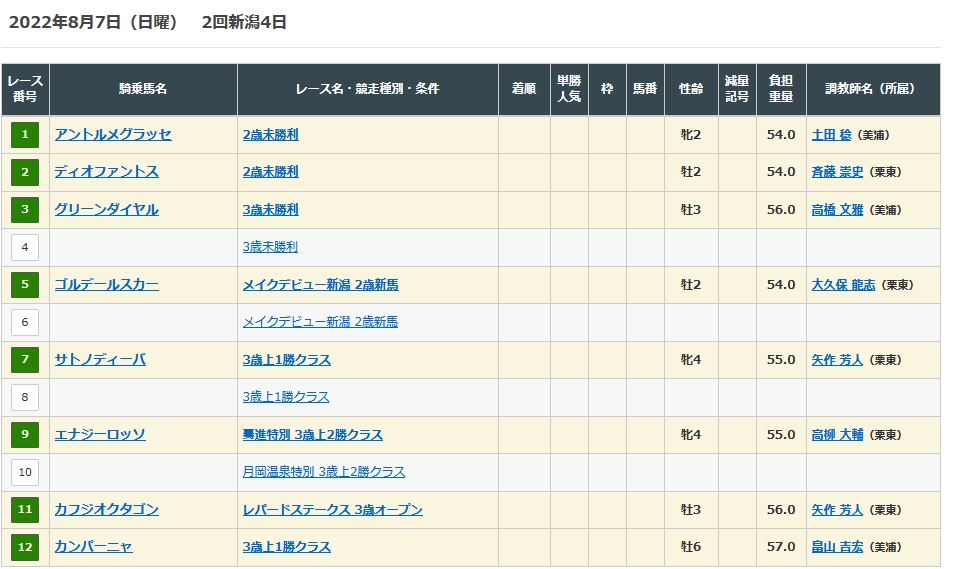Open メイクデビュー新潟 2歳新馬 link in race 6 row
973x569 pixels.
pyautogui.click(x=320, y=322)
